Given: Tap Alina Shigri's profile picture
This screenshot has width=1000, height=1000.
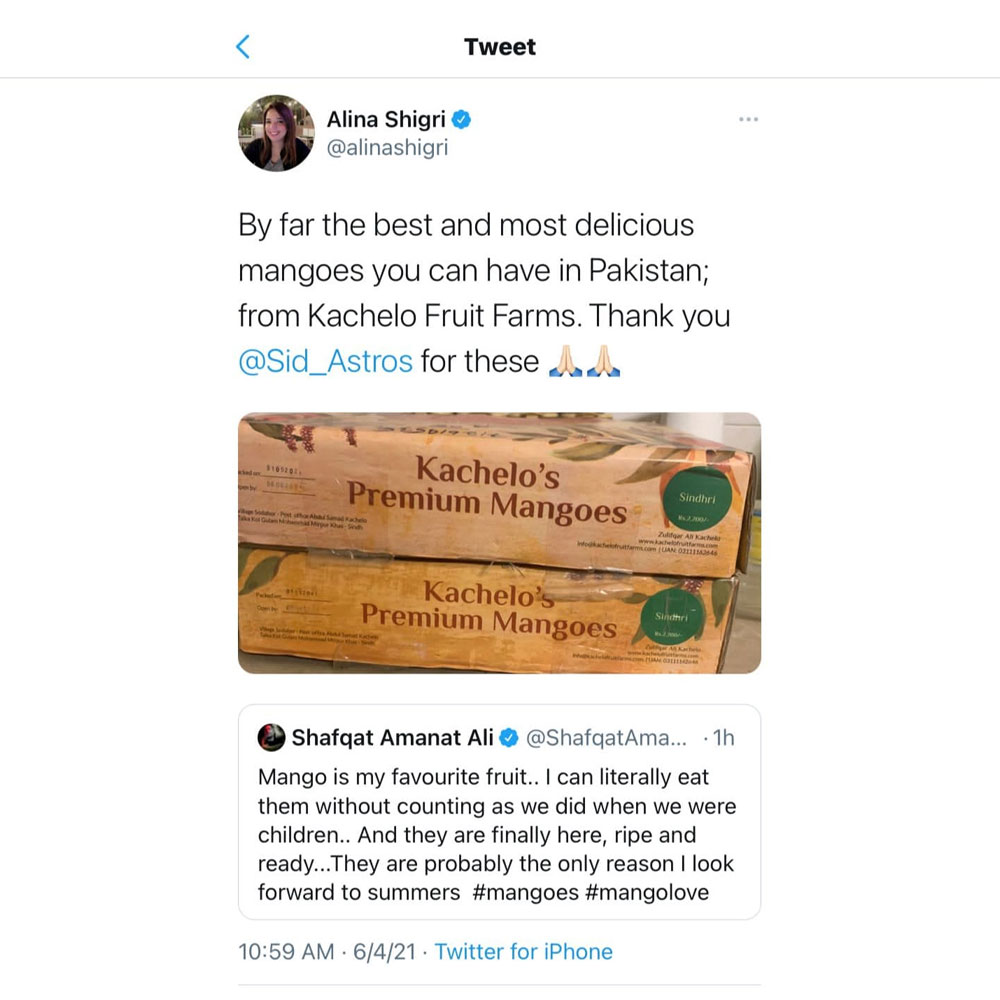Looking at the screenshot, I should (276, 133).
